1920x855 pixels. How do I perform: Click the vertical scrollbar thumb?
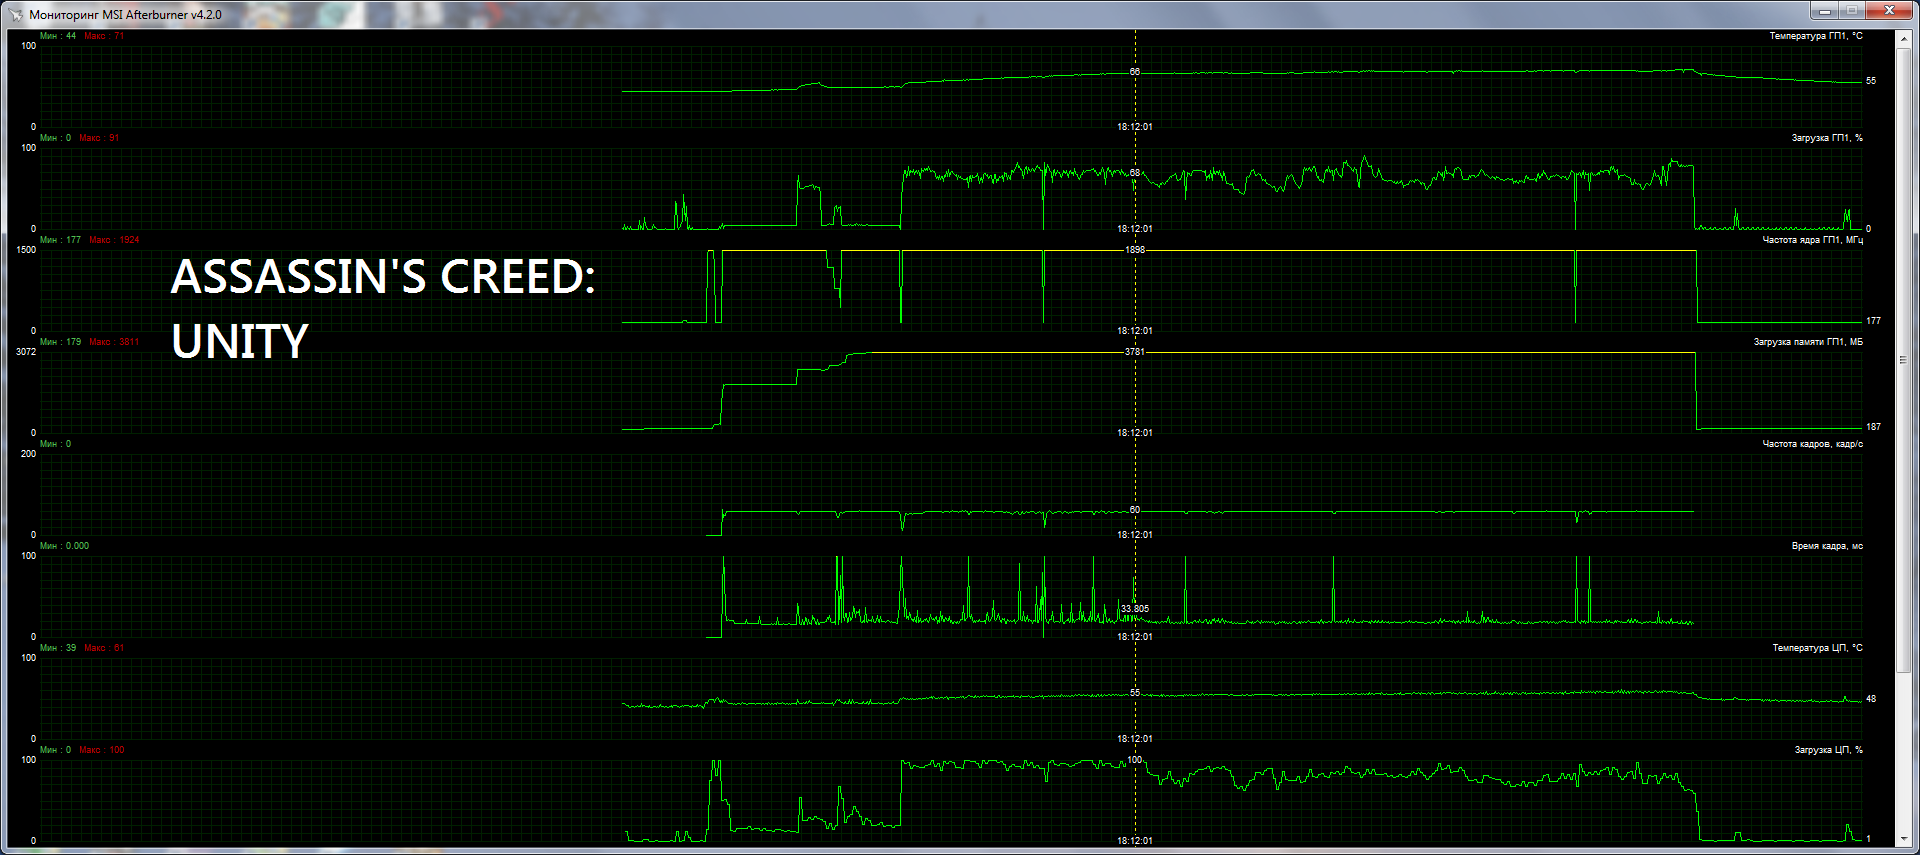click(x=1903, y=360)
